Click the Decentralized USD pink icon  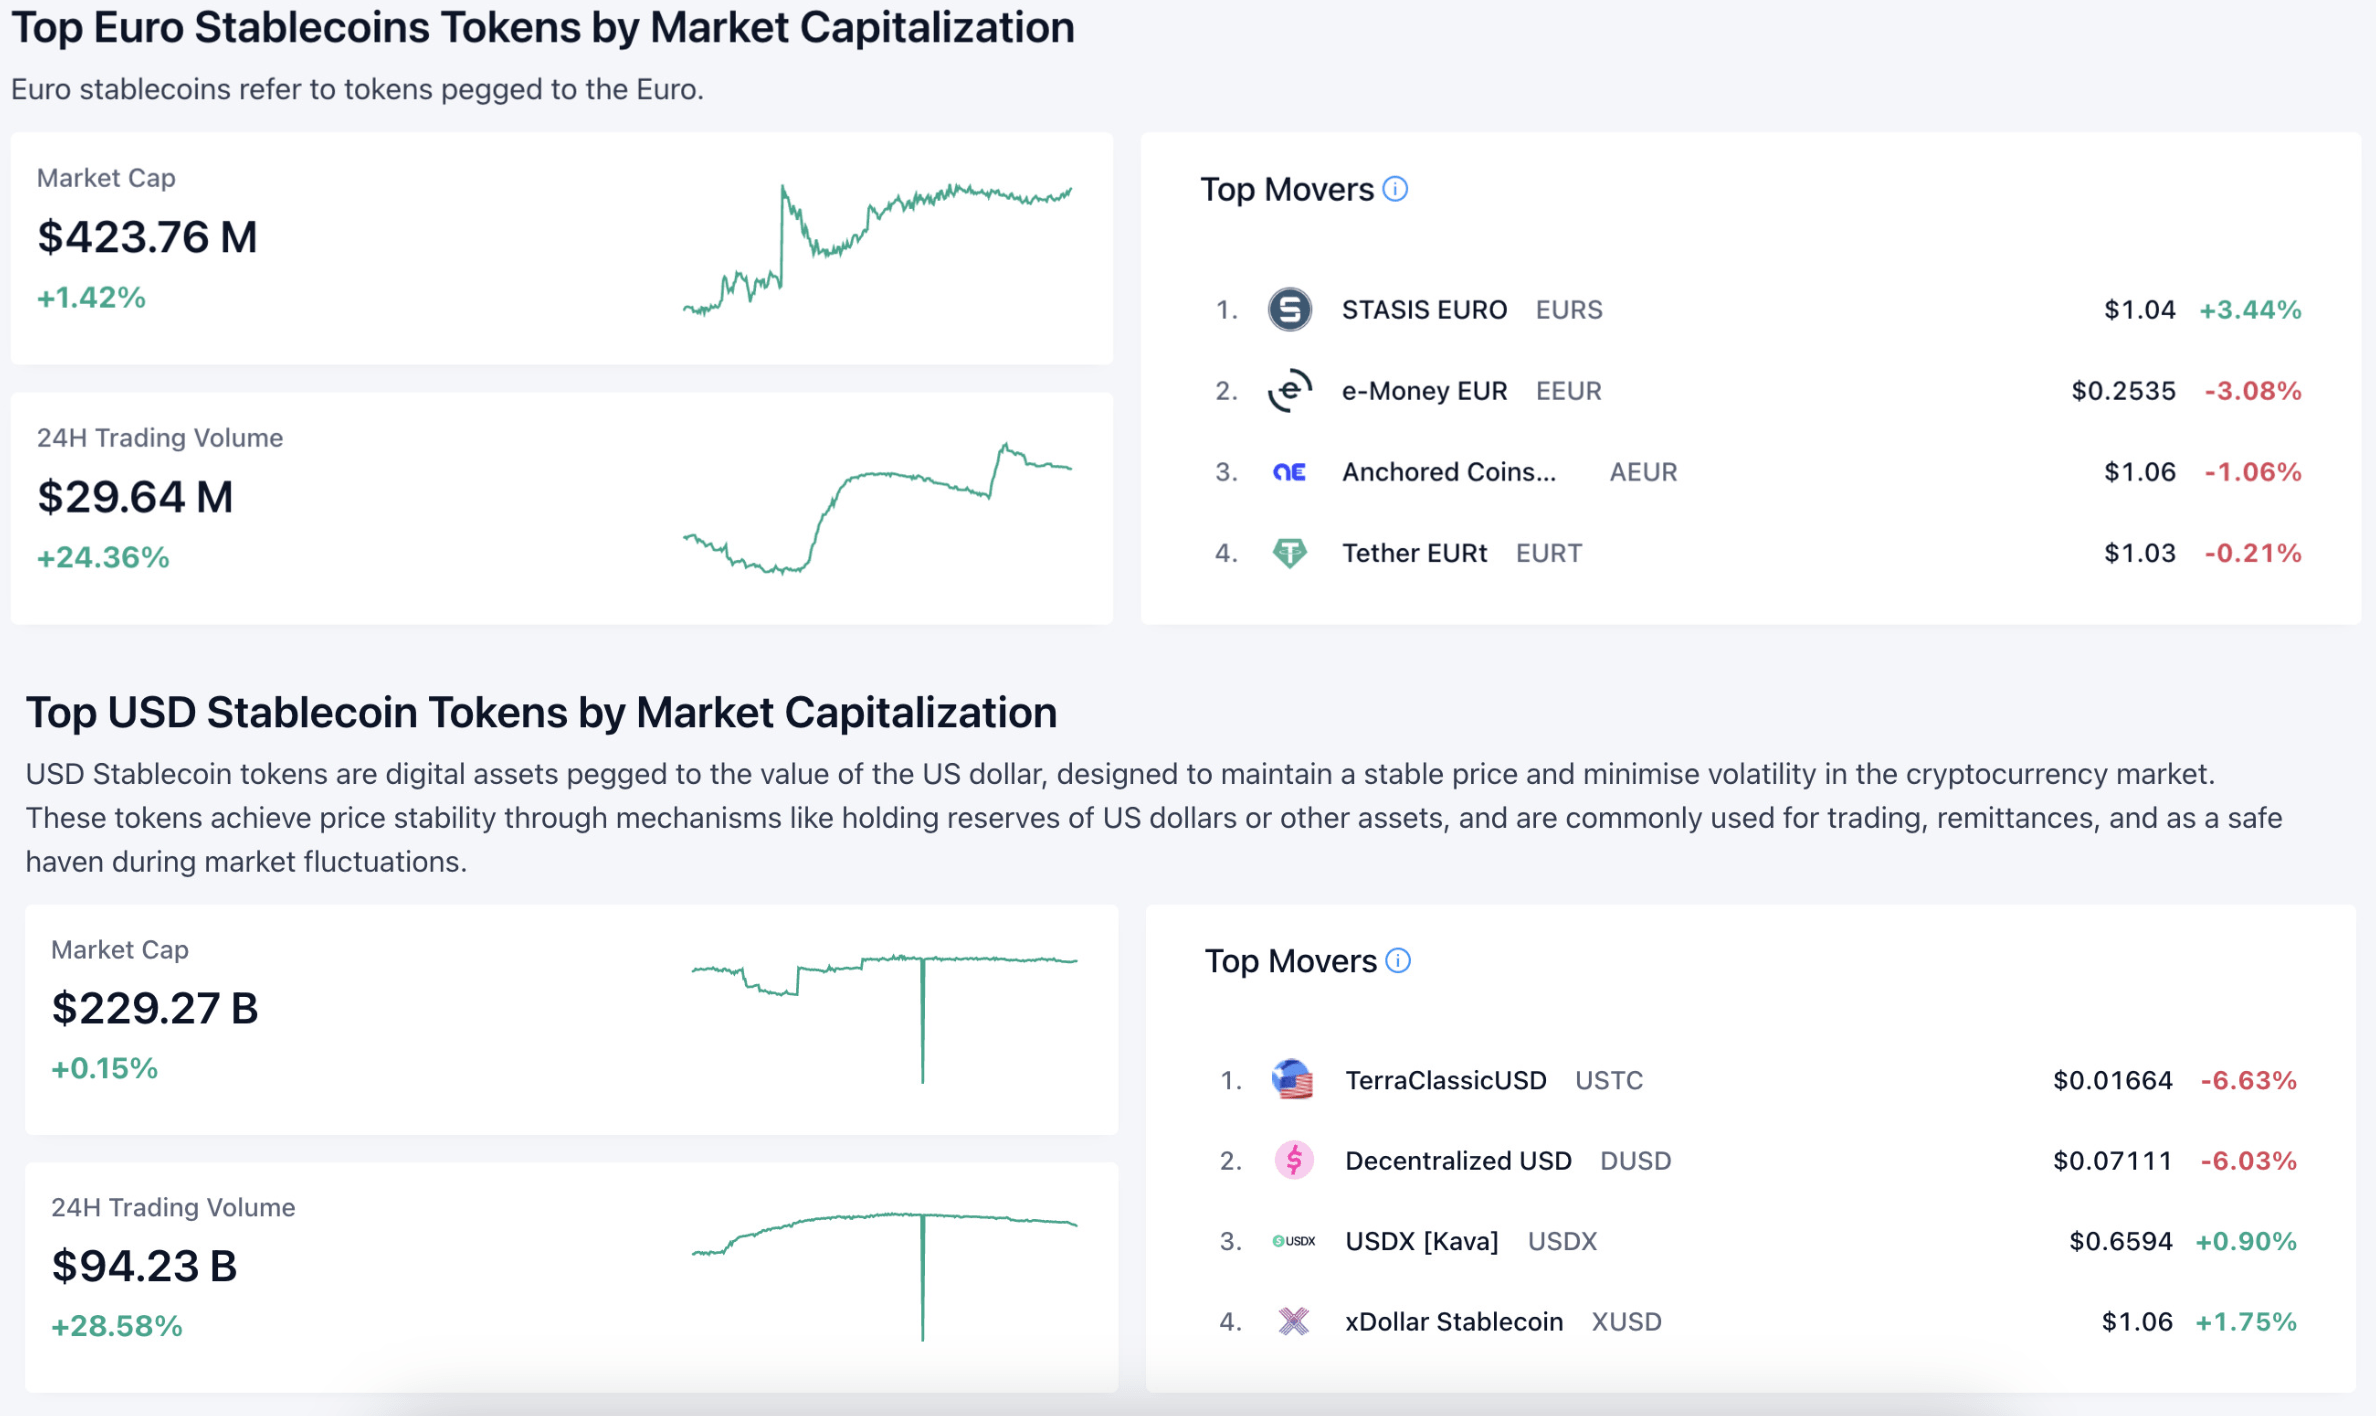coord(1293,1160)
